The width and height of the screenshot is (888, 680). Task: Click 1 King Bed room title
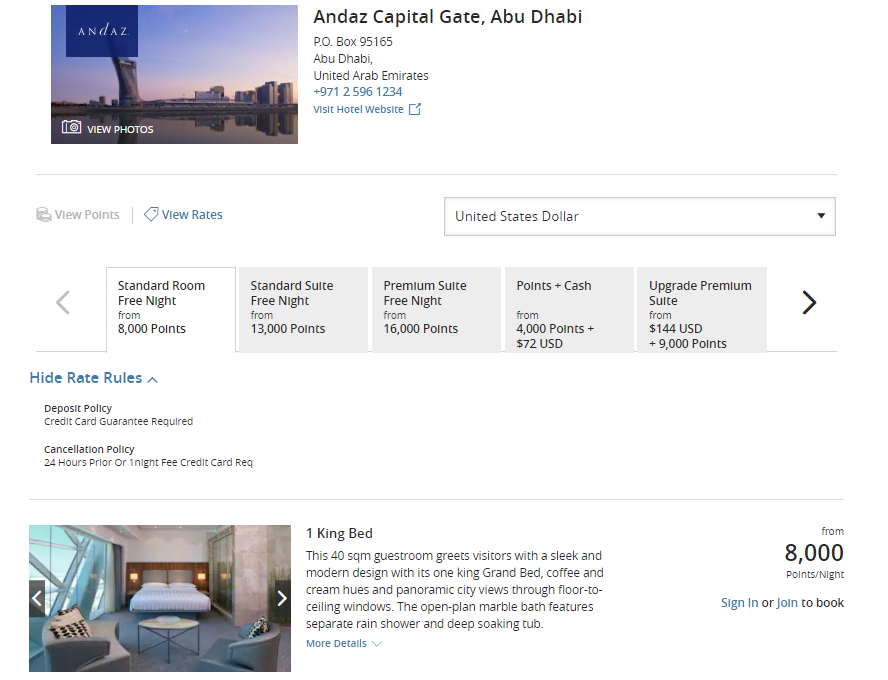(x=339, y=533)
